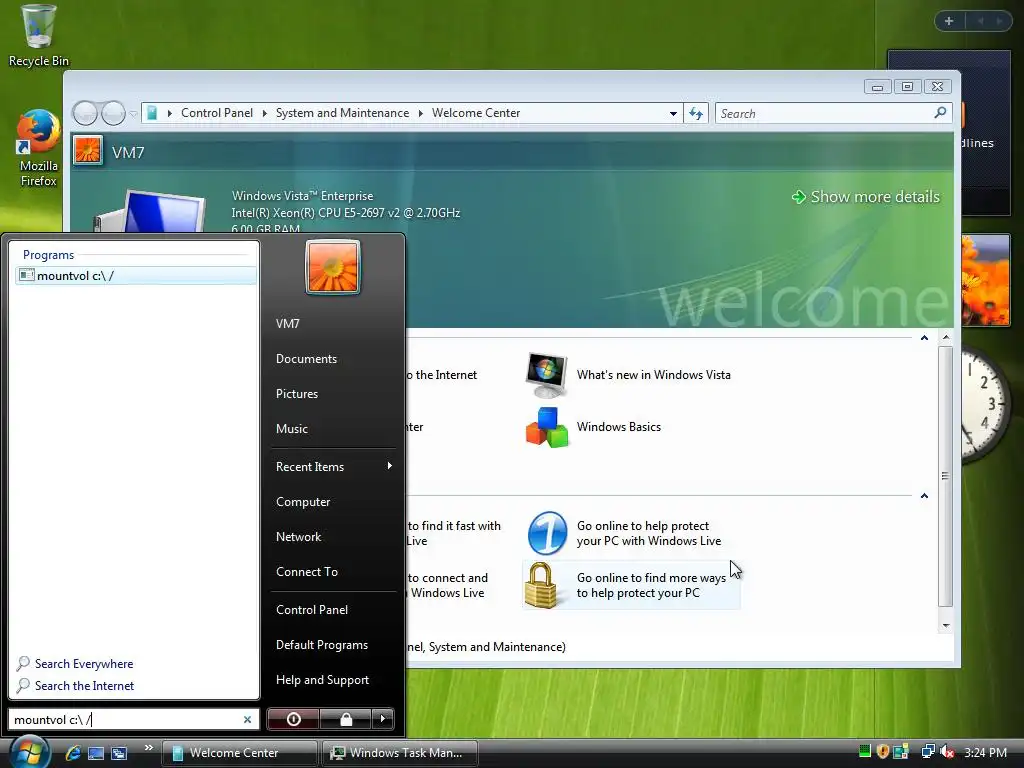Image resolution: width=1024 pixels, height=768 pixels.
Task: Click the VM7 user picture in Welcome Center header
Action: tap(88, 151)
